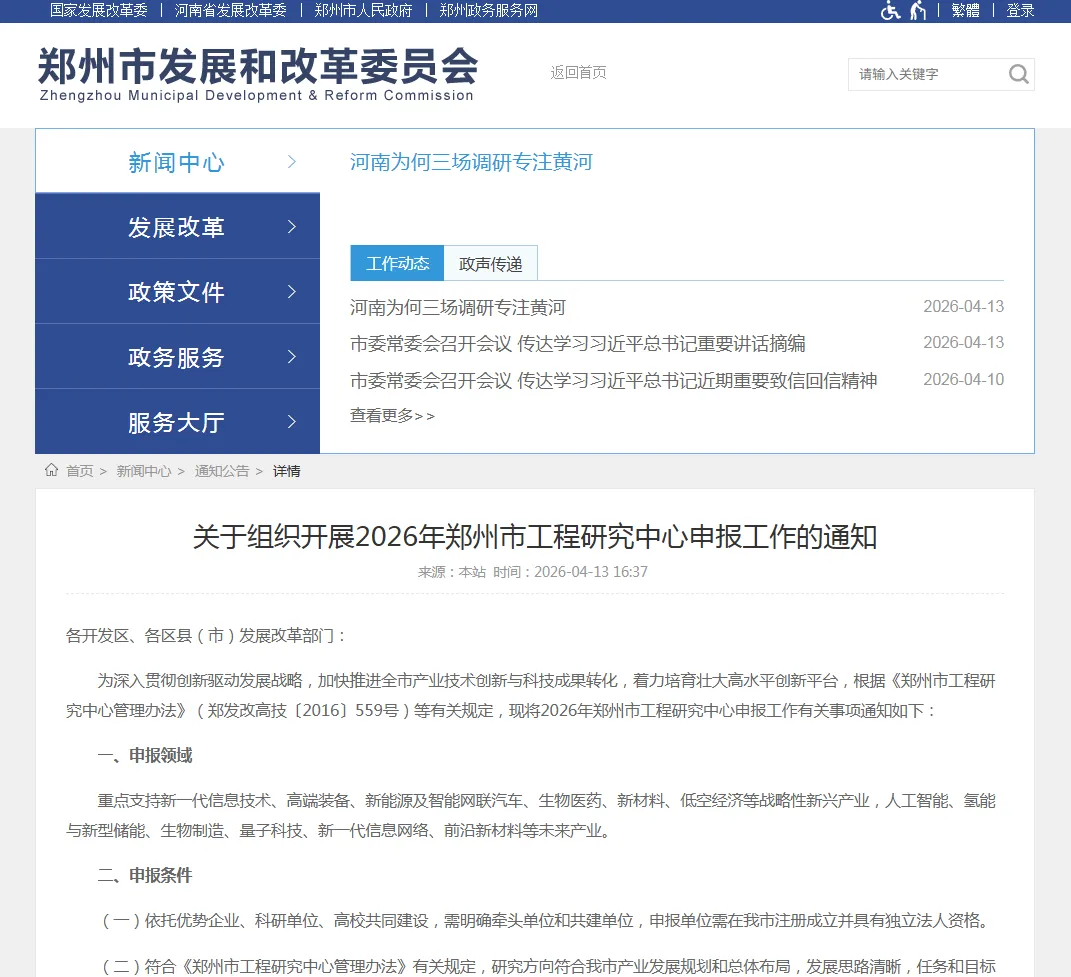Open the 政务服务 menu item
The image size is (1071, 977).
(178, 356)
